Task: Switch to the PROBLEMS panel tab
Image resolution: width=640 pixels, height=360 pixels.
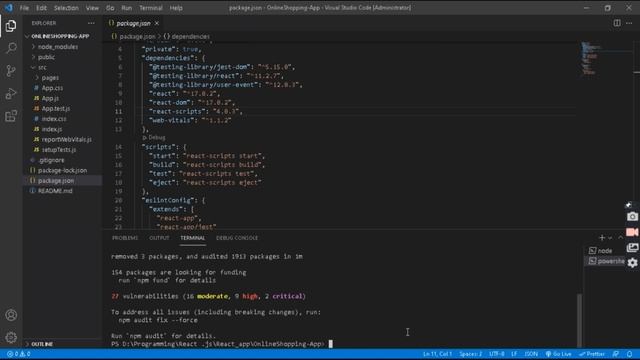Action: (x=125, y=238)
